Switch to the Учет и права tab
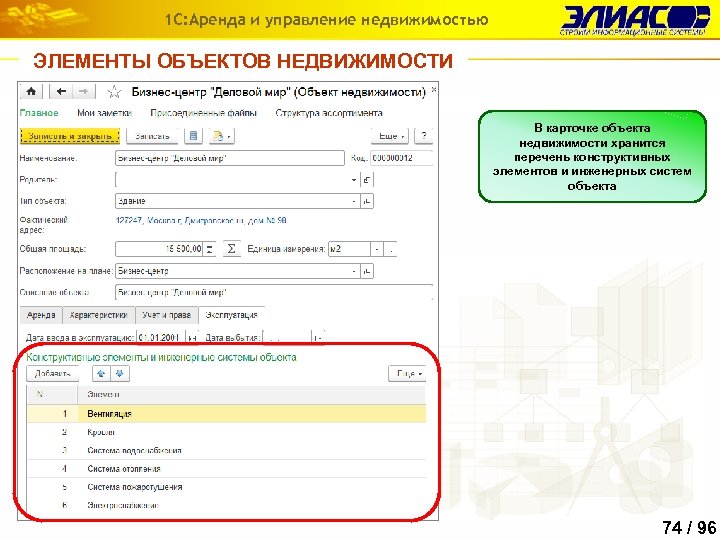The image size is (720, 540). click(x=166, y=315)
